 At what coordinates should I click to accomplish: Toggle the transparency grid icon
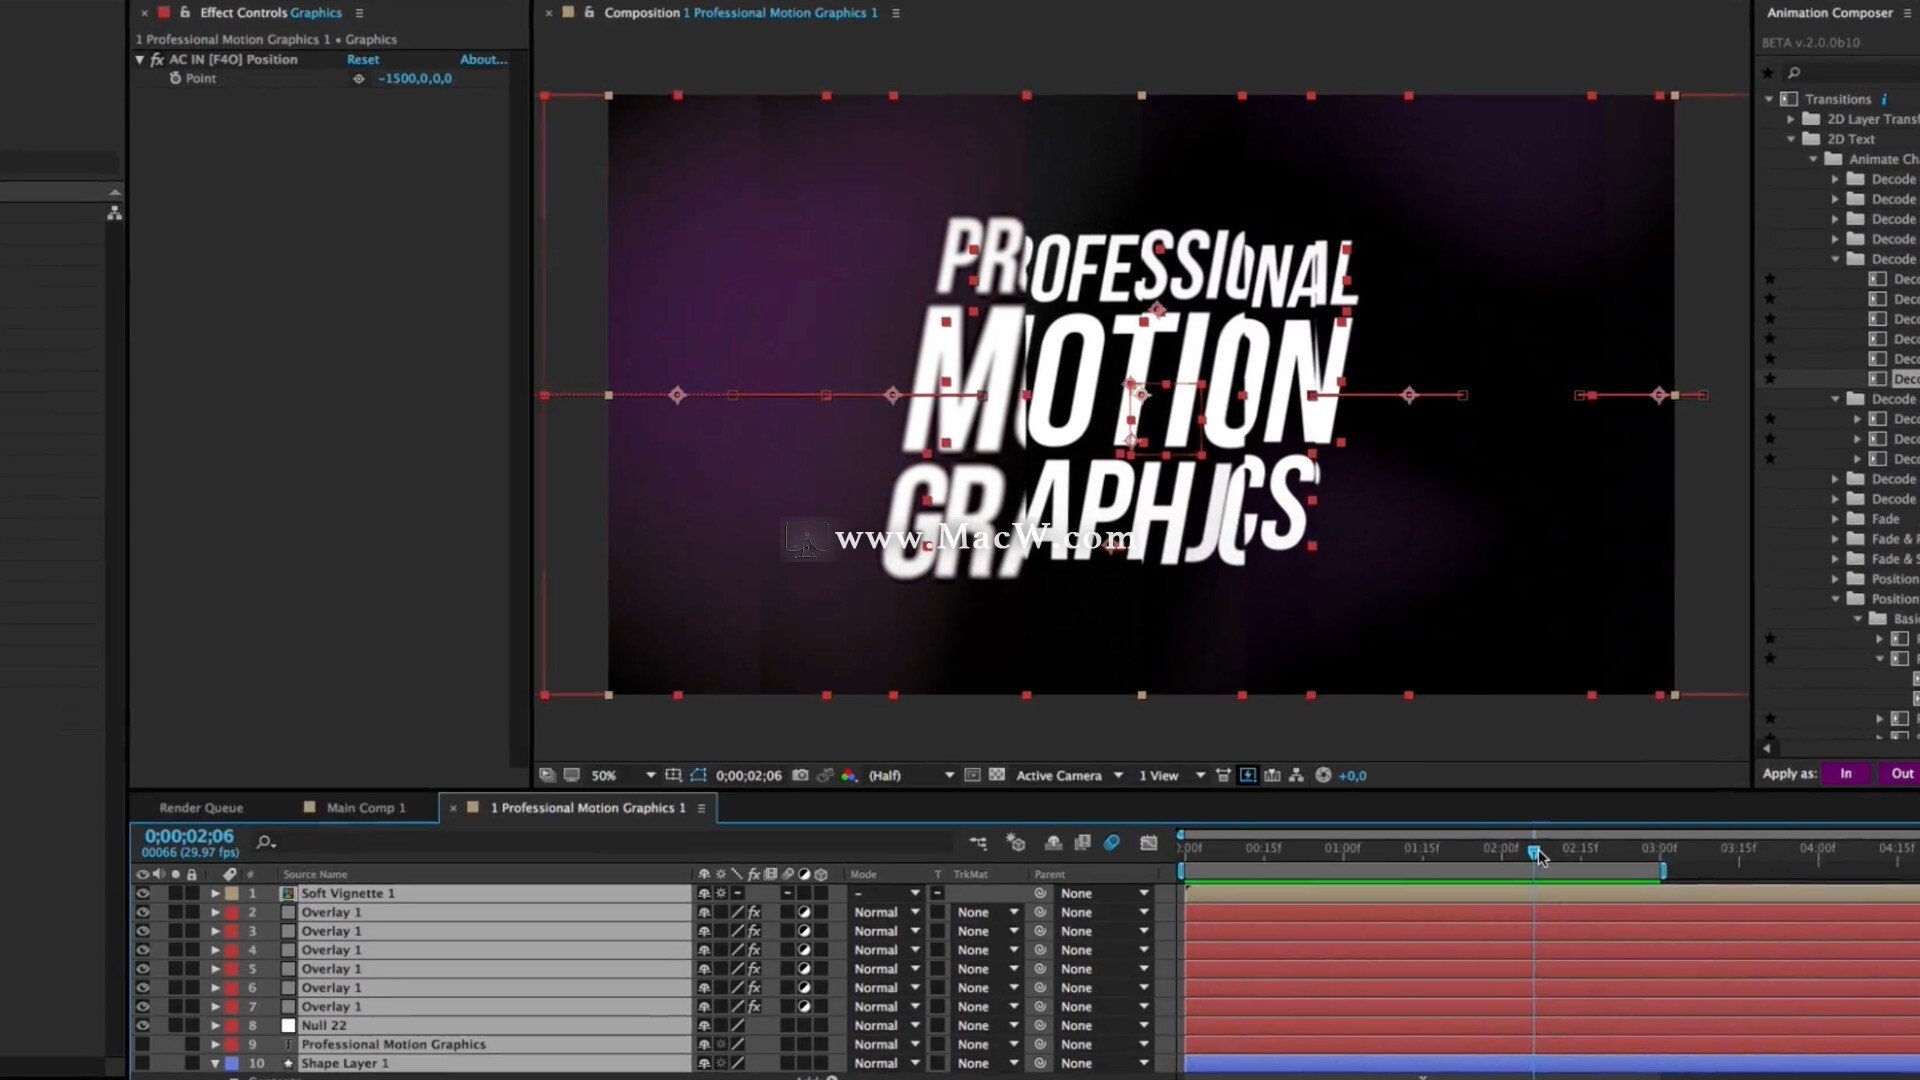[x=997, y=775]
